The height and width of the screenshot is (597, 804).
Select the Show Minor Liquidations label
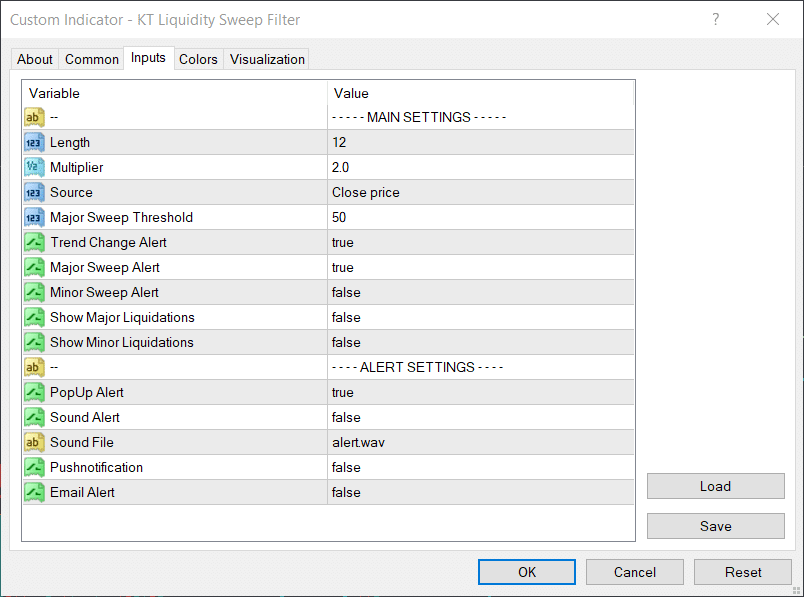point(122,343)
